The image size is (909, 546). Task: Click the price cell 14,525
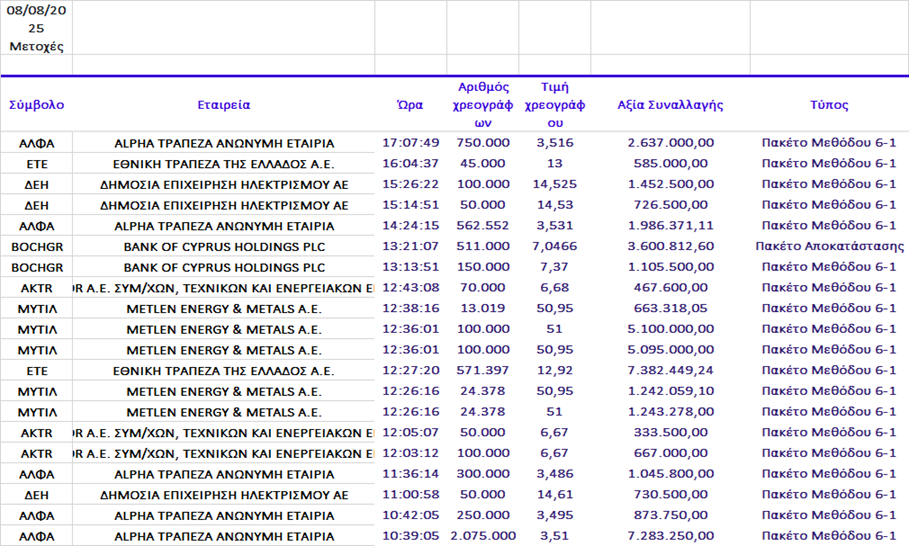point(555,184)
